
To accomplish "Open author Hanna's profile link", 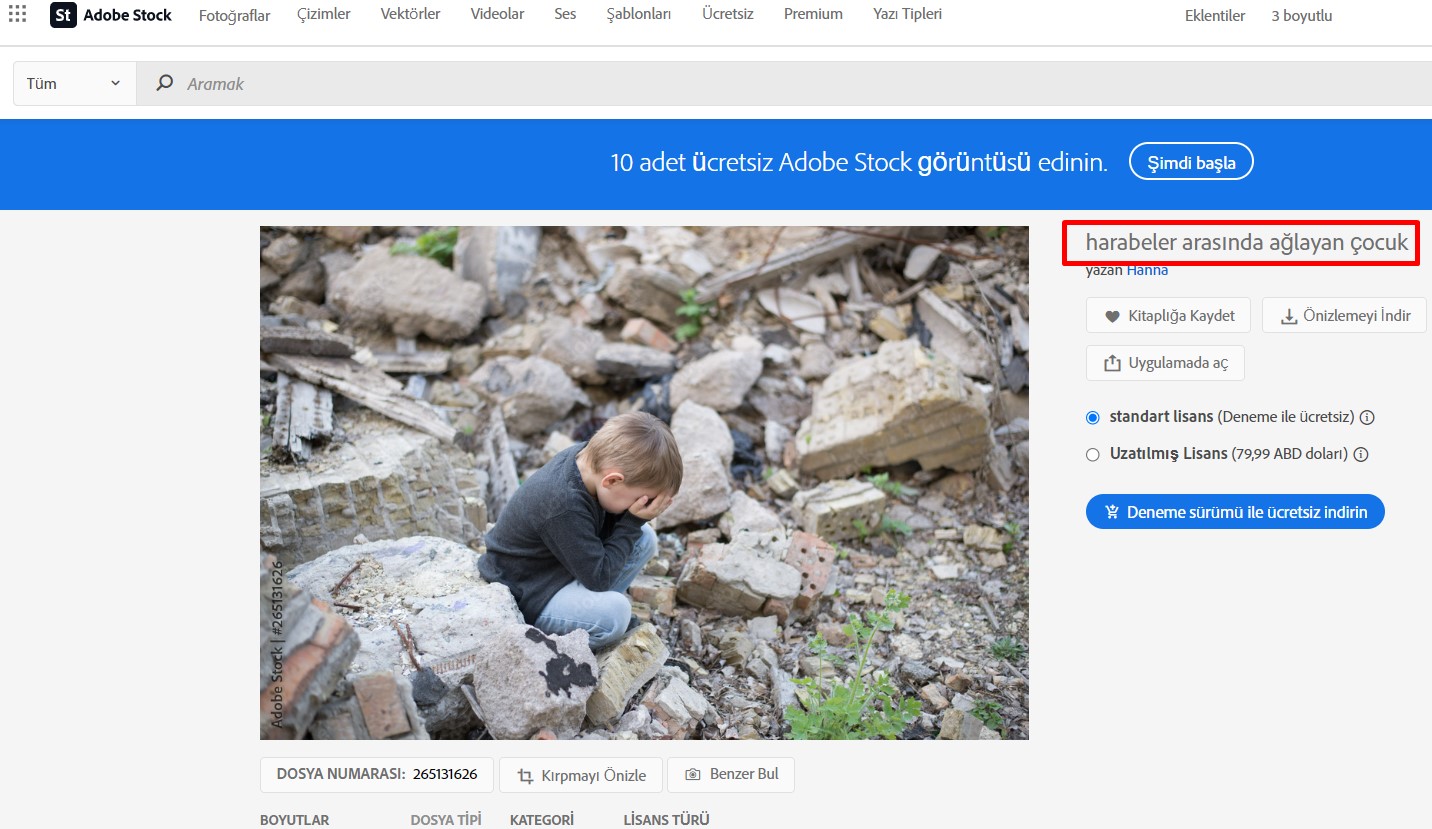I will [x=1147, y=270].
